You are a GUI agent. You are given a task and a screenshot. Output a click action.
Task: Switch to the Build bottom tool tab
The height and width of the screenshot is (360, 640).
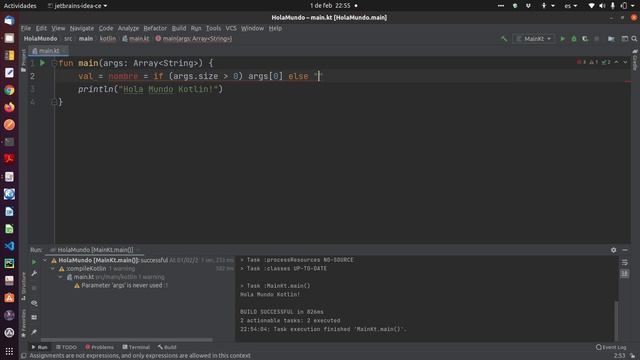coord(167,347)
